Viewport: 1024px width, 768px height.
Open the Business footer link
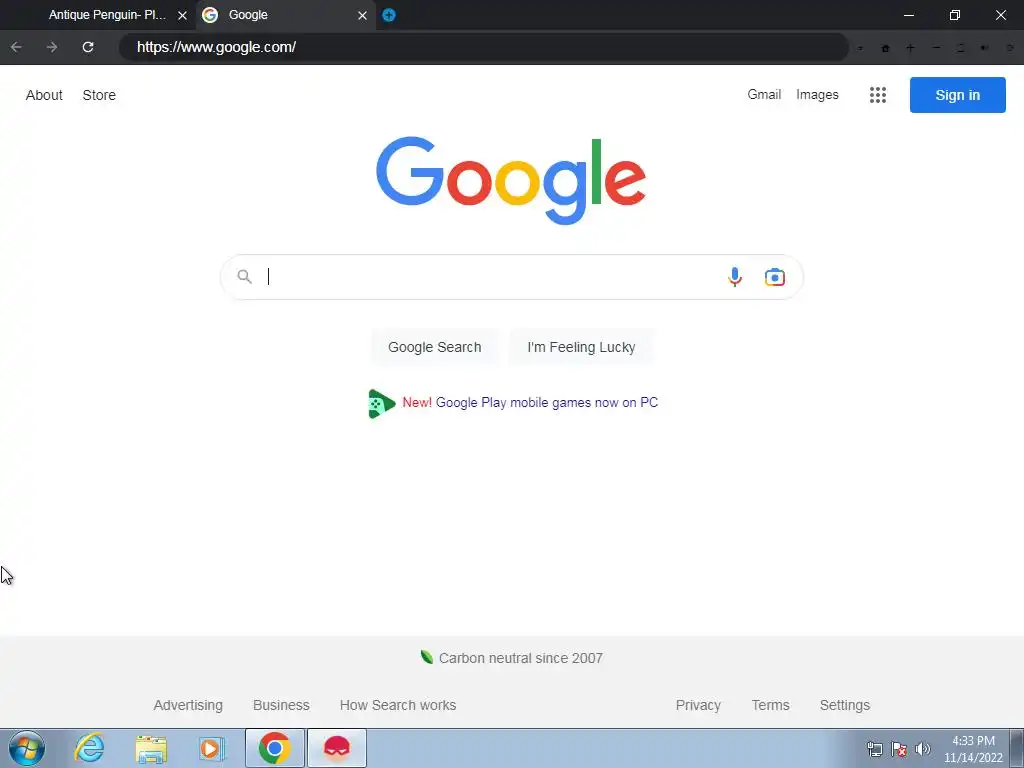pos(281,705)
